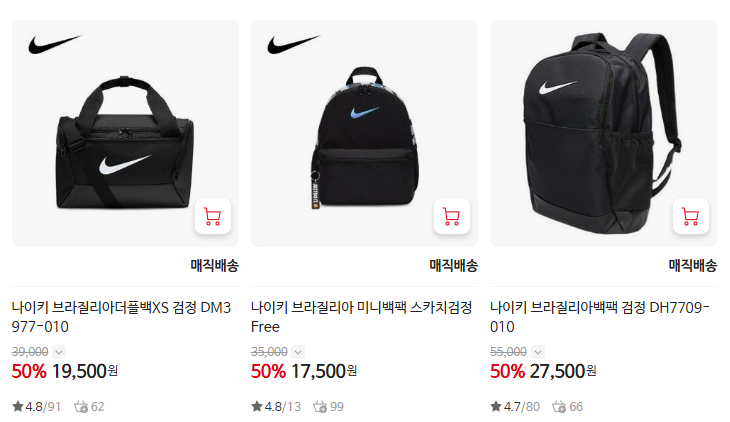This screenshot has width=730, height=422.
Task: Open the 브라질리아백팩 검정 DH7709-010 title
Action: 600,317
